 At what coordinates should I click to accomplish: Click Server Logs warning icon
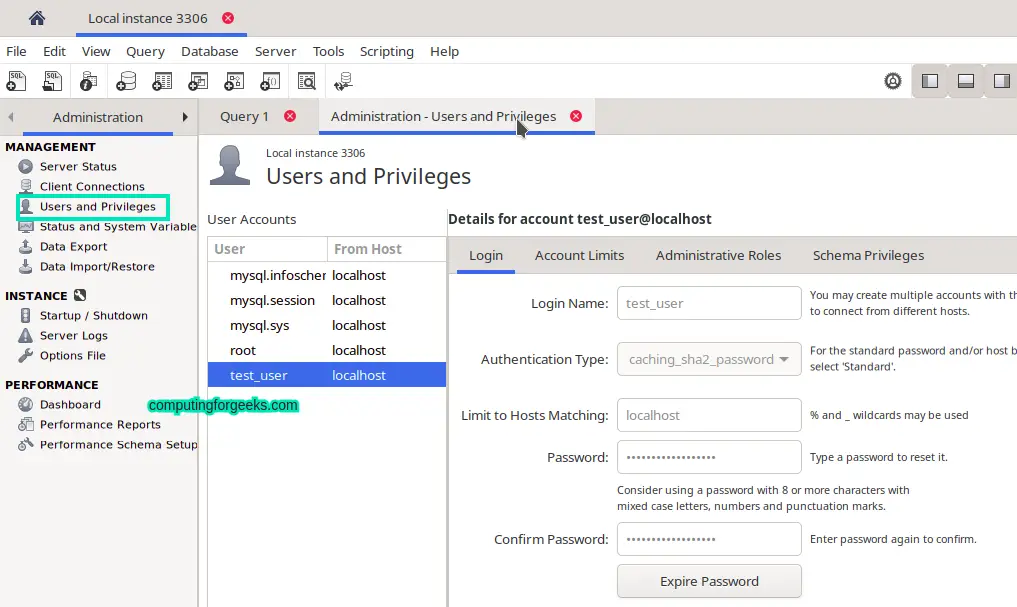25,335
